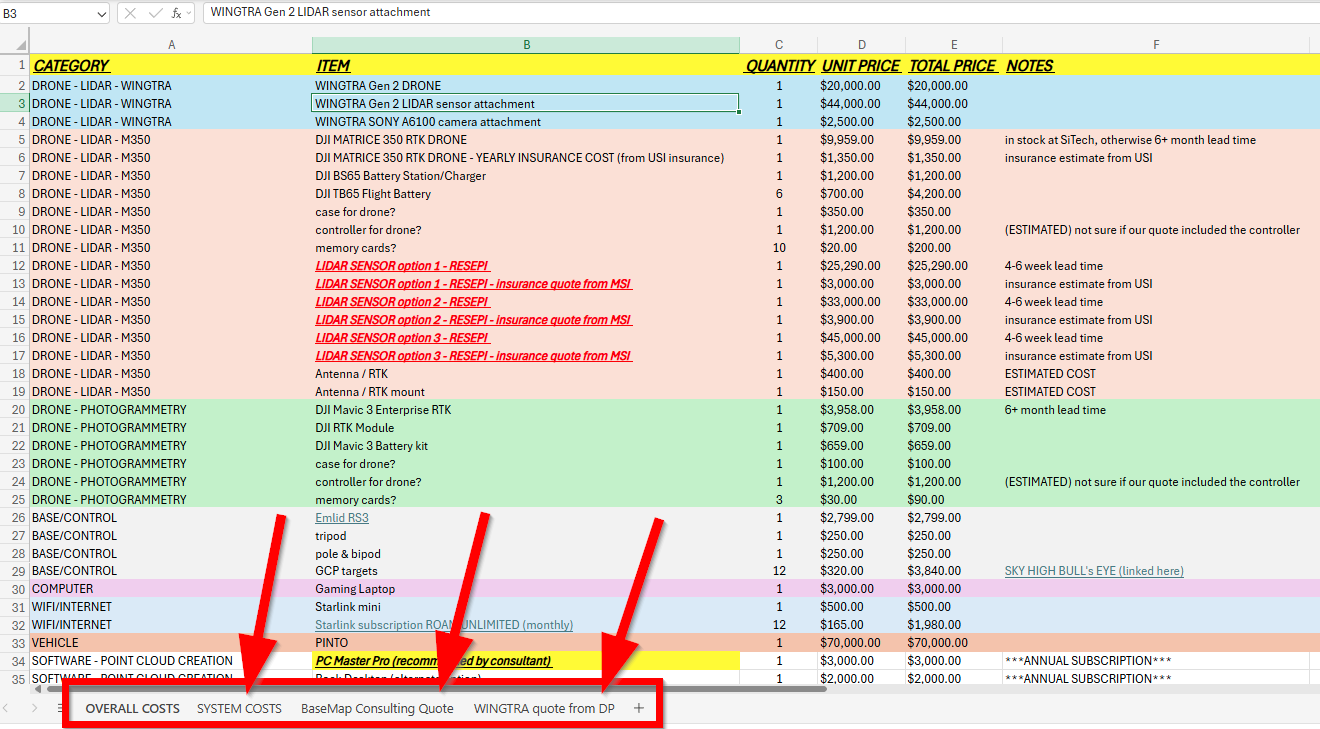Select the DJI BS65 Battery Station/Charger cell
The height and width of the screenshot is (729, 1320).
pos(526,175)
